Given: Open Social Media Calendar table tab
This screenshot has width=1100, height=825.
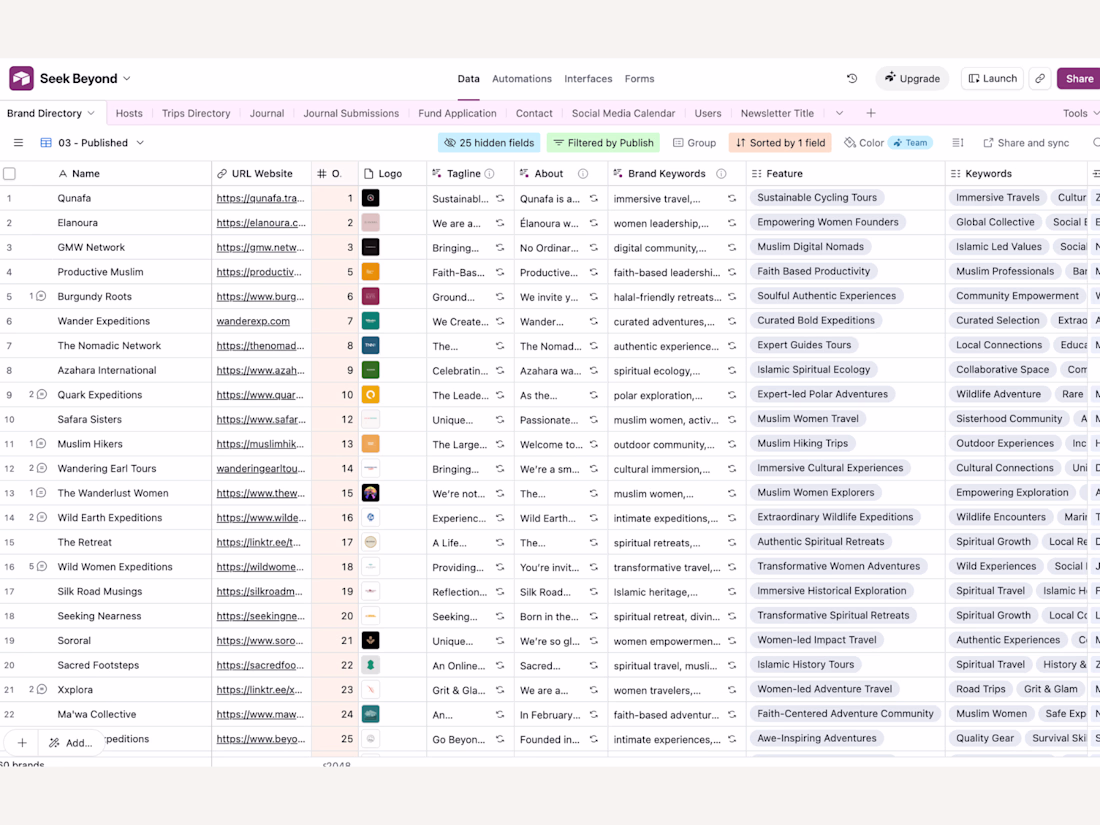Looking at the screenshot, I should (x=623, y=113).
